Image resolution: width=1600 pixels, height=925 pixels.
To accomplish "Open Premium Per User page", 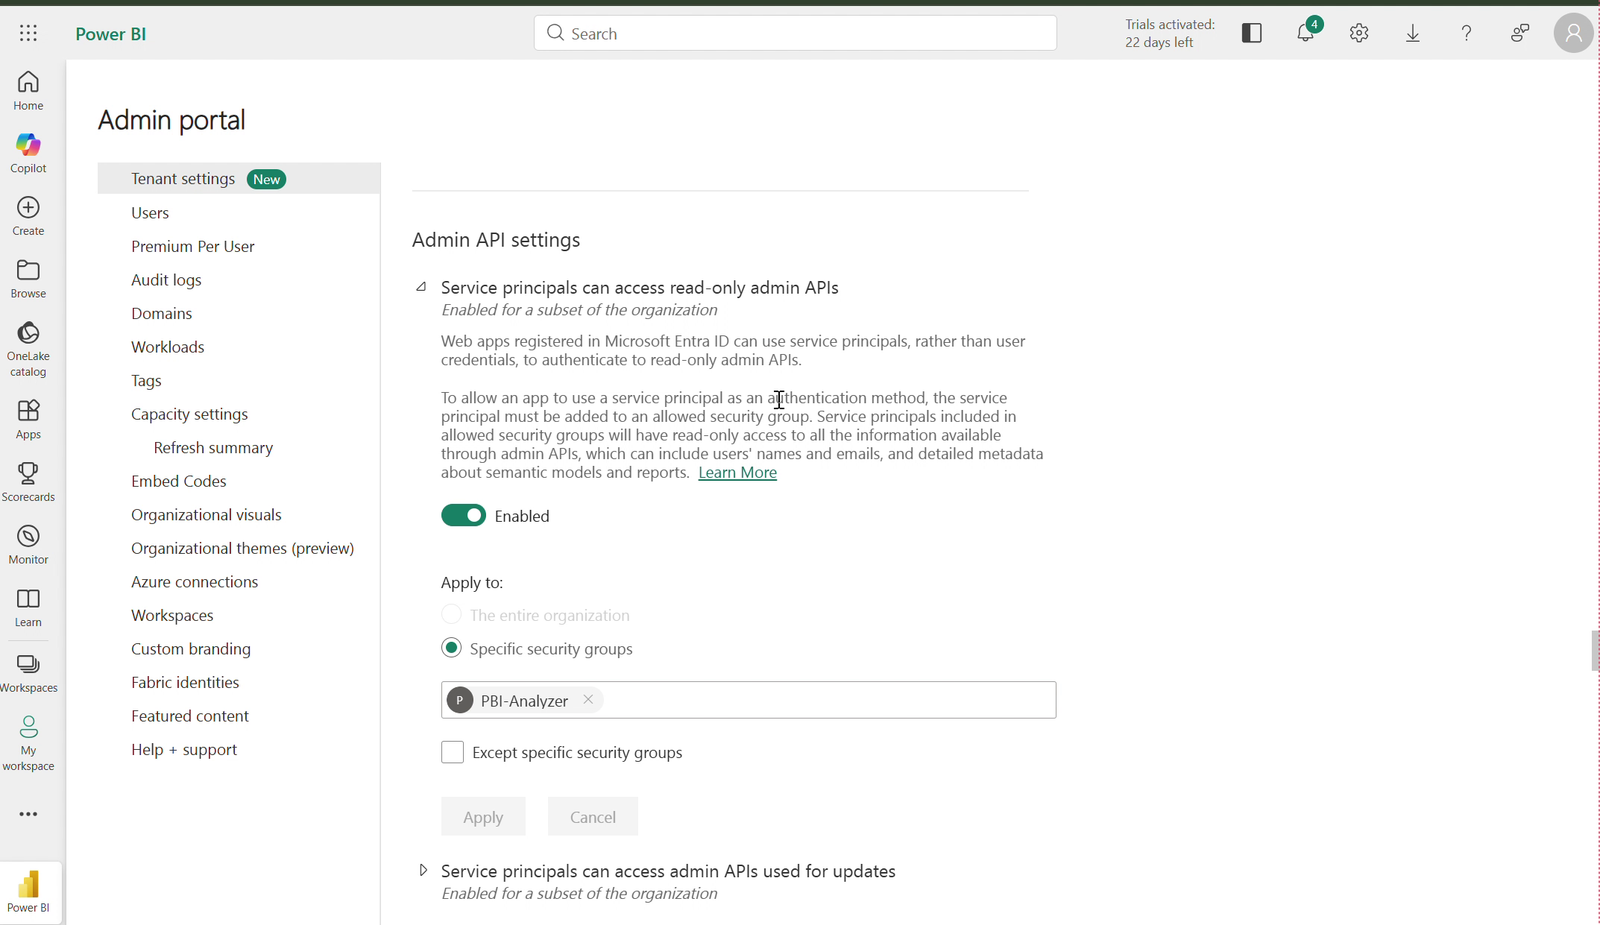I will pos(193,246).
